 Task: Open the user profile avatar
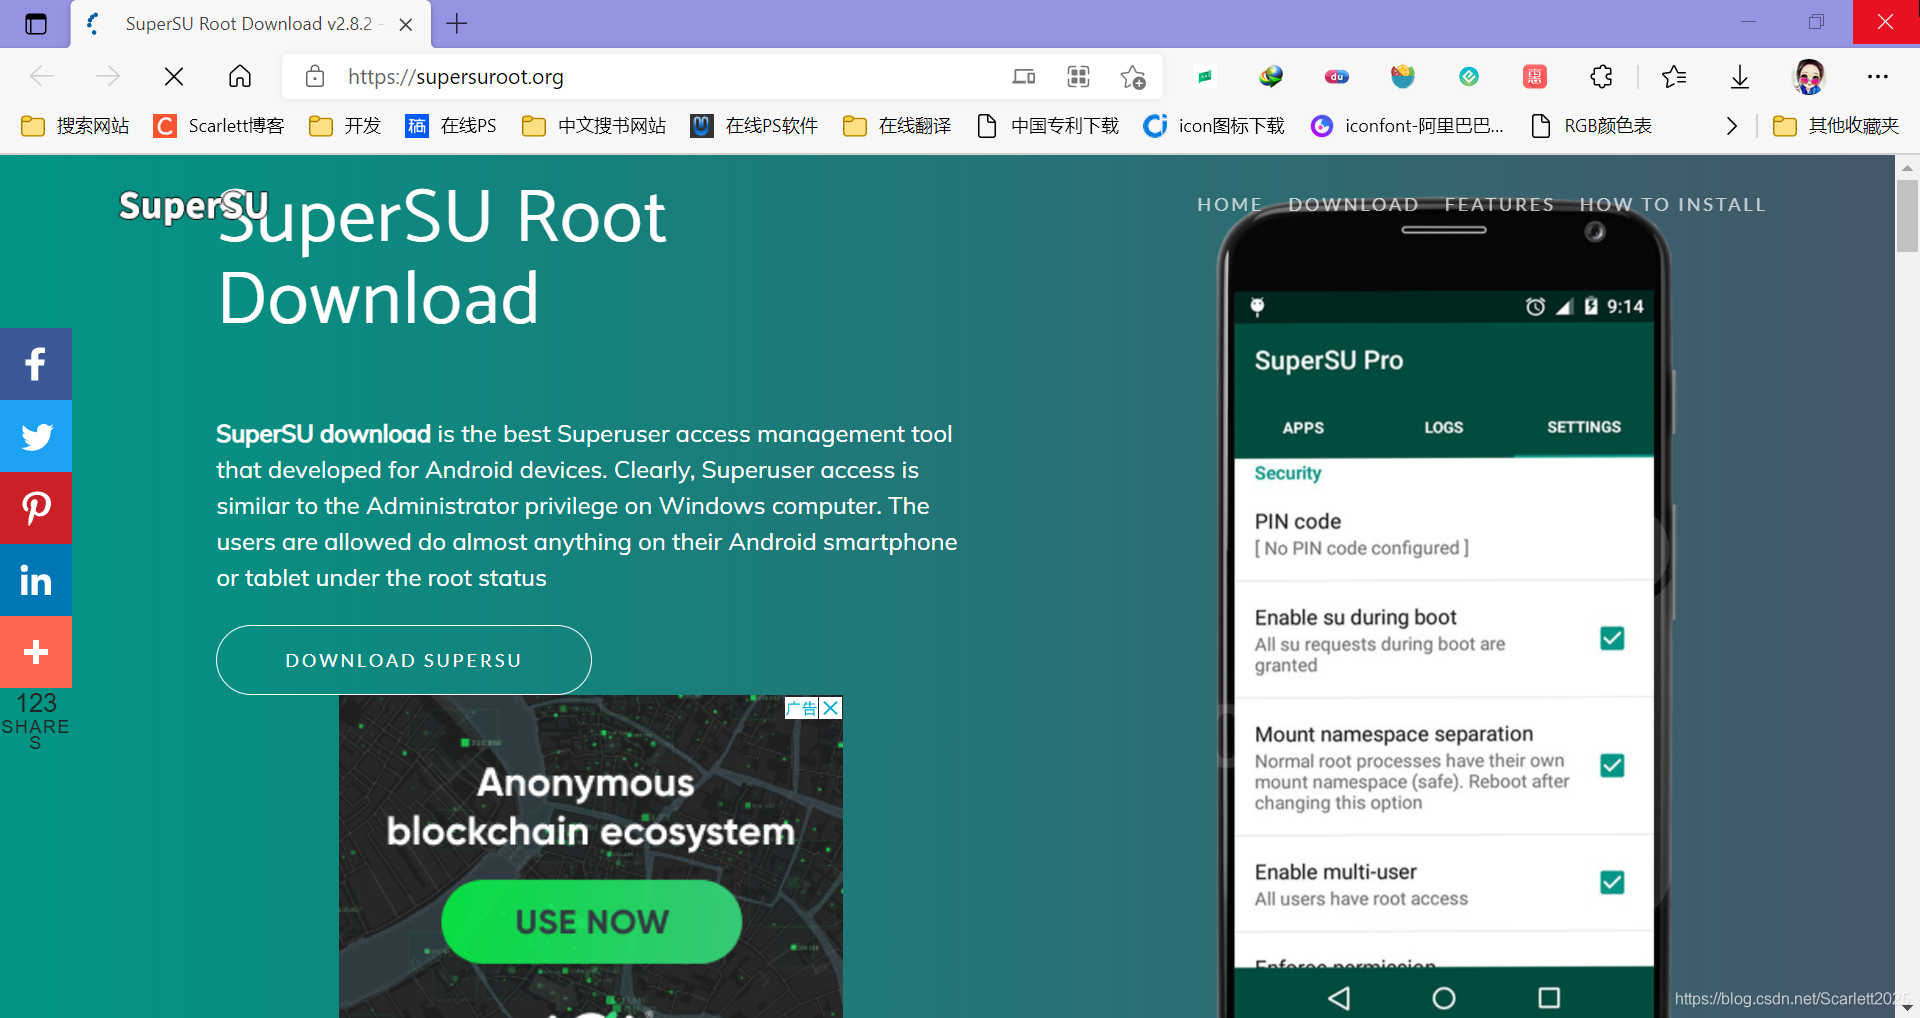pyautogui.click(x=1809, y=76)
